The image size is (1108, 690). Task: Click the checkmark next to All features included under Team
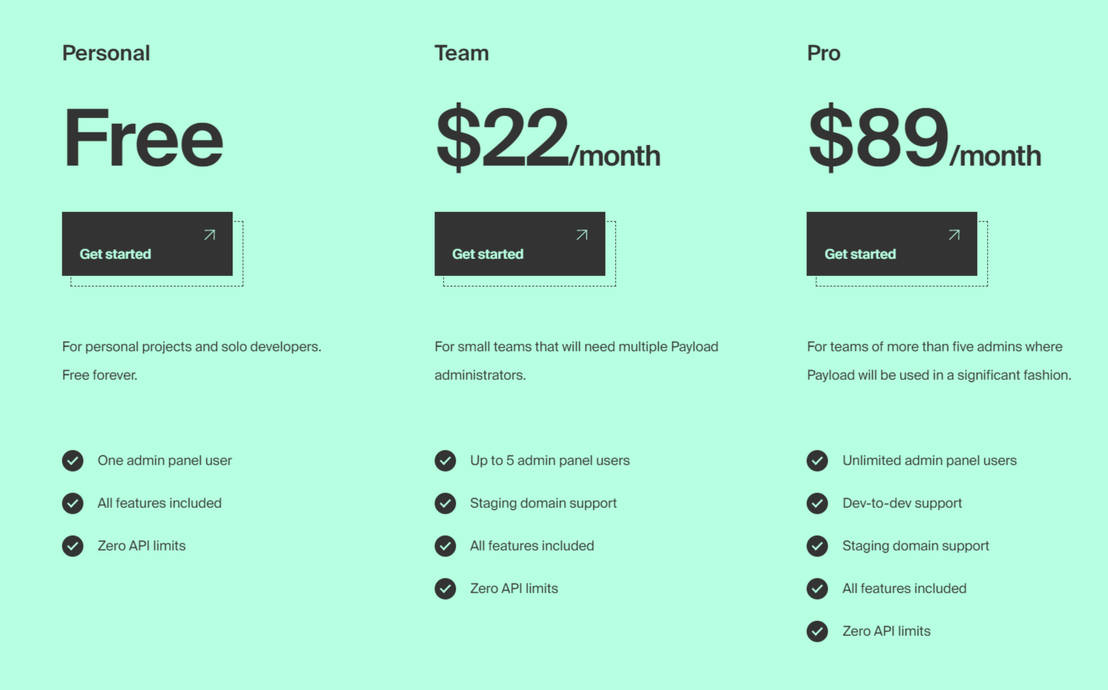[445, 546]
